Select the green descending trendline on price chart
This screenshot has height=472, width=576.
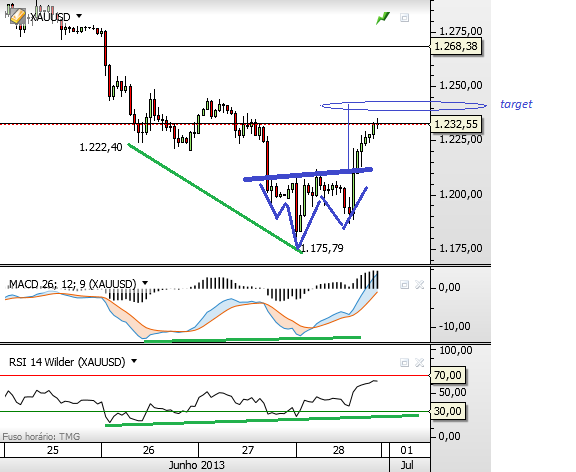point(214,198)
